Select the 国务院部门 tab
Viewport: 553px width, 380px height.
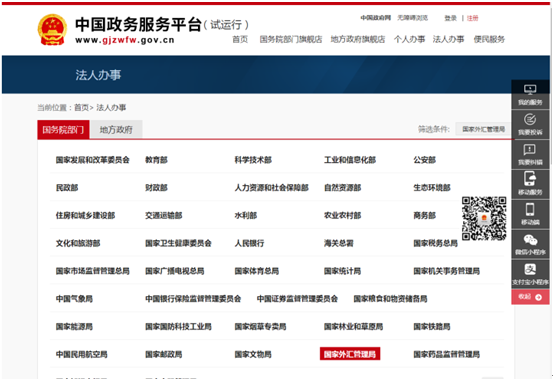click(x=63, y=130)
